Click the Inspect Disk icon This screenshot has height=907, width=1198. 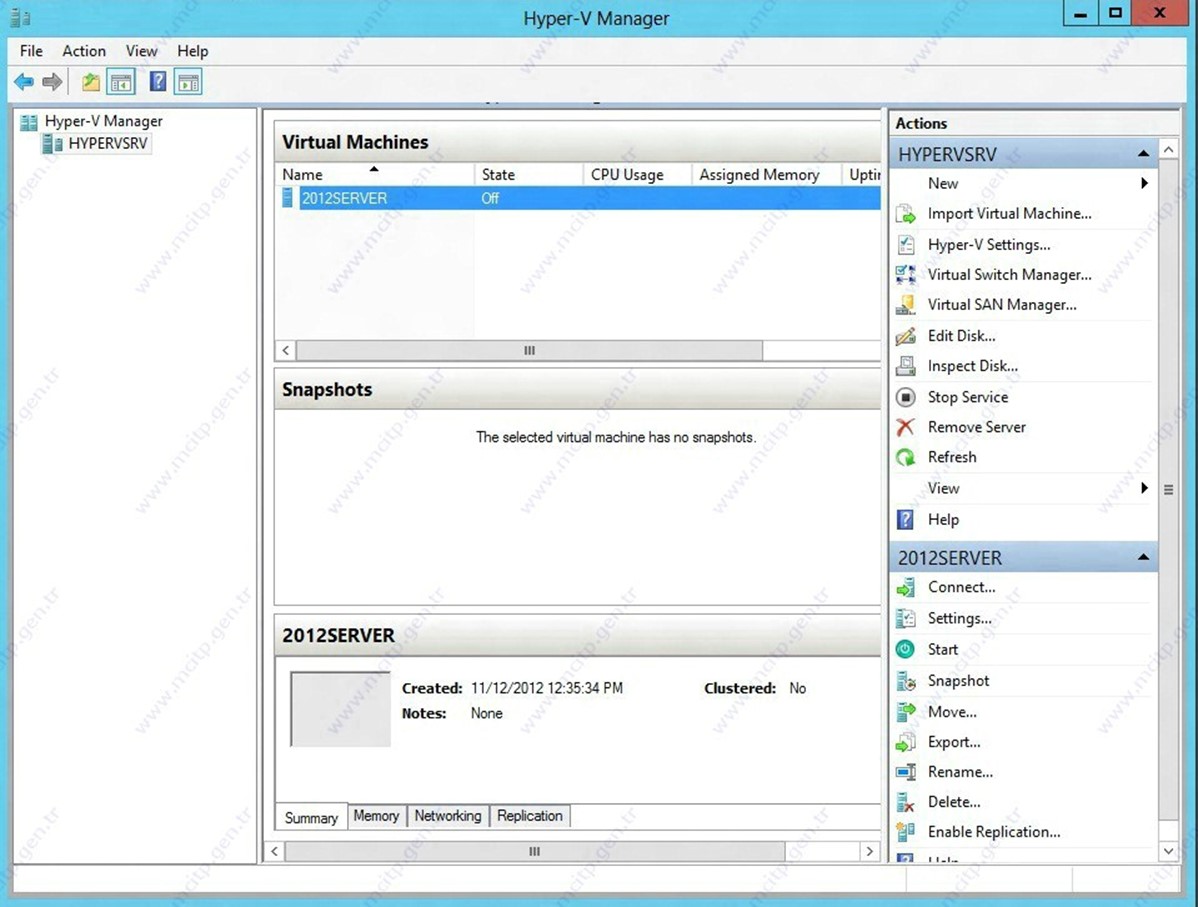pos(905,366)
